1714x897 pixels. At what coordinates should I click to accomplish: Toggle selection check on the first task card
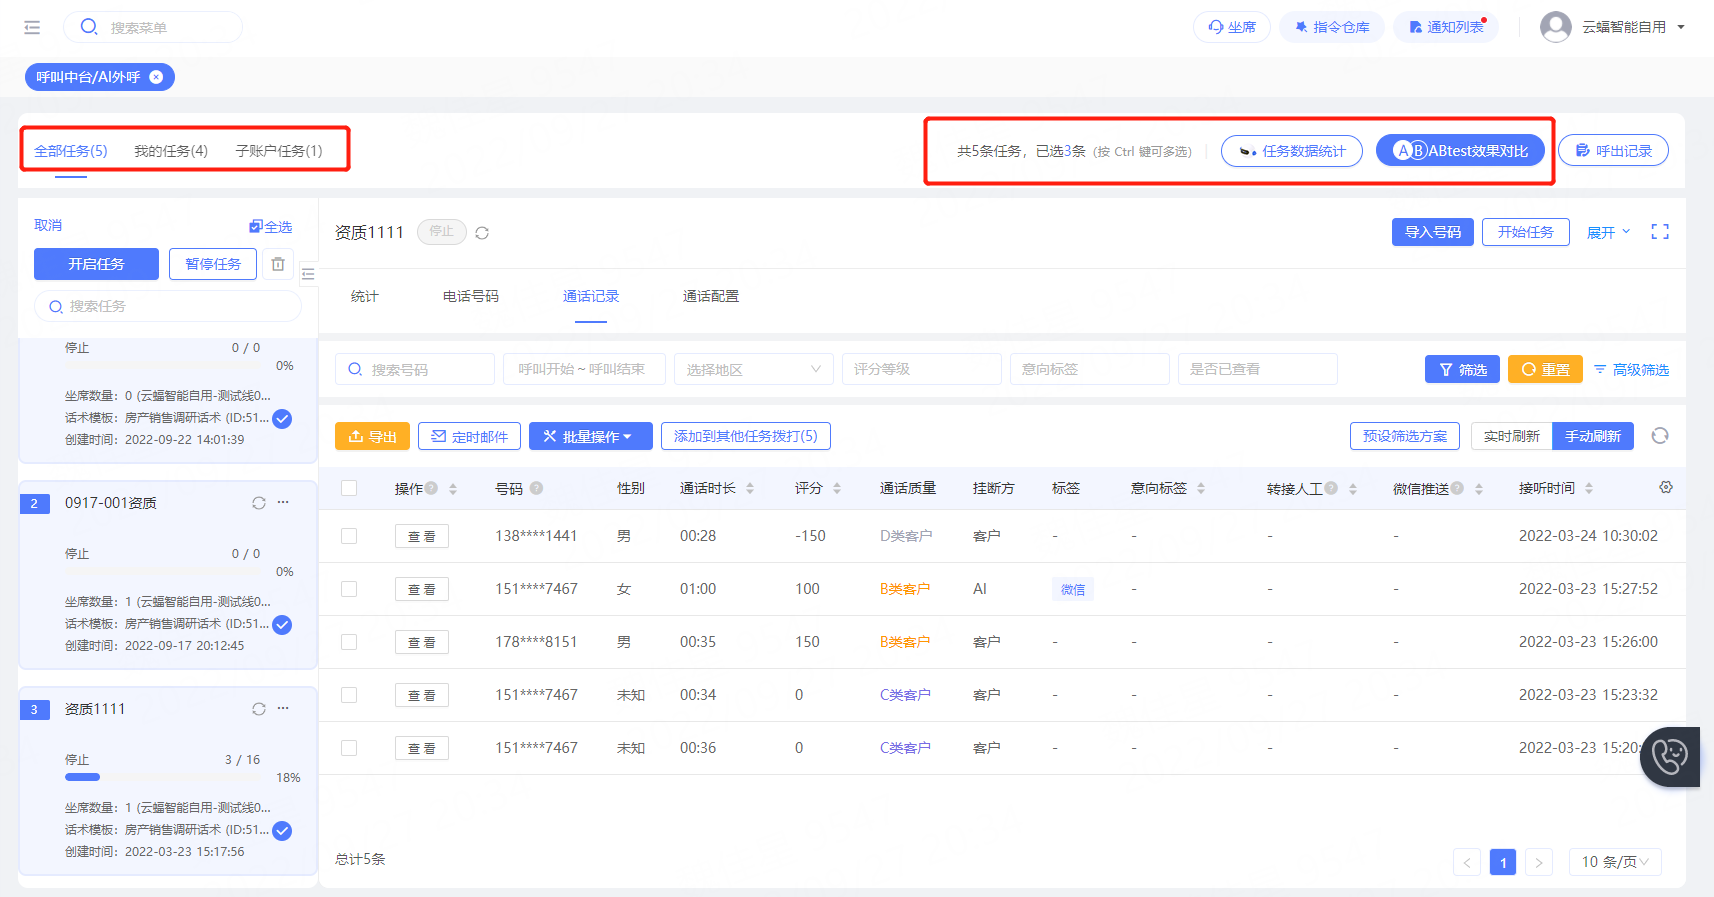(x=283, y=419)
